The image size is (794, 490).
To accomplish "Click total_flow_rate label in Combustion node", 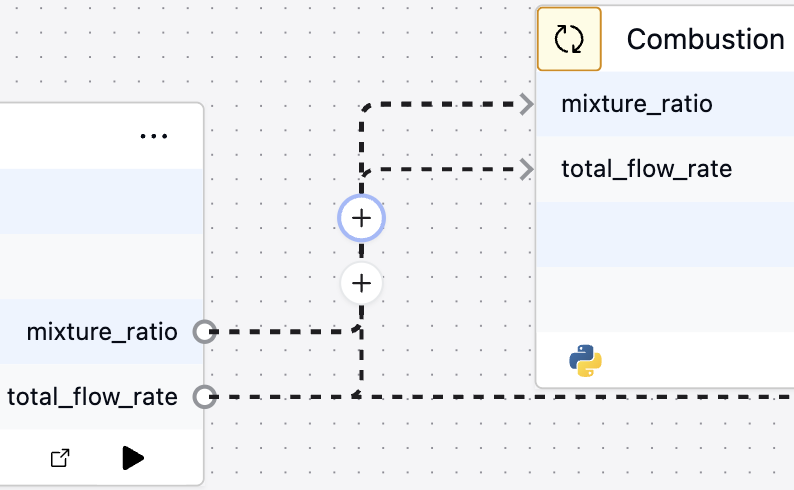I will coord(647,169).
